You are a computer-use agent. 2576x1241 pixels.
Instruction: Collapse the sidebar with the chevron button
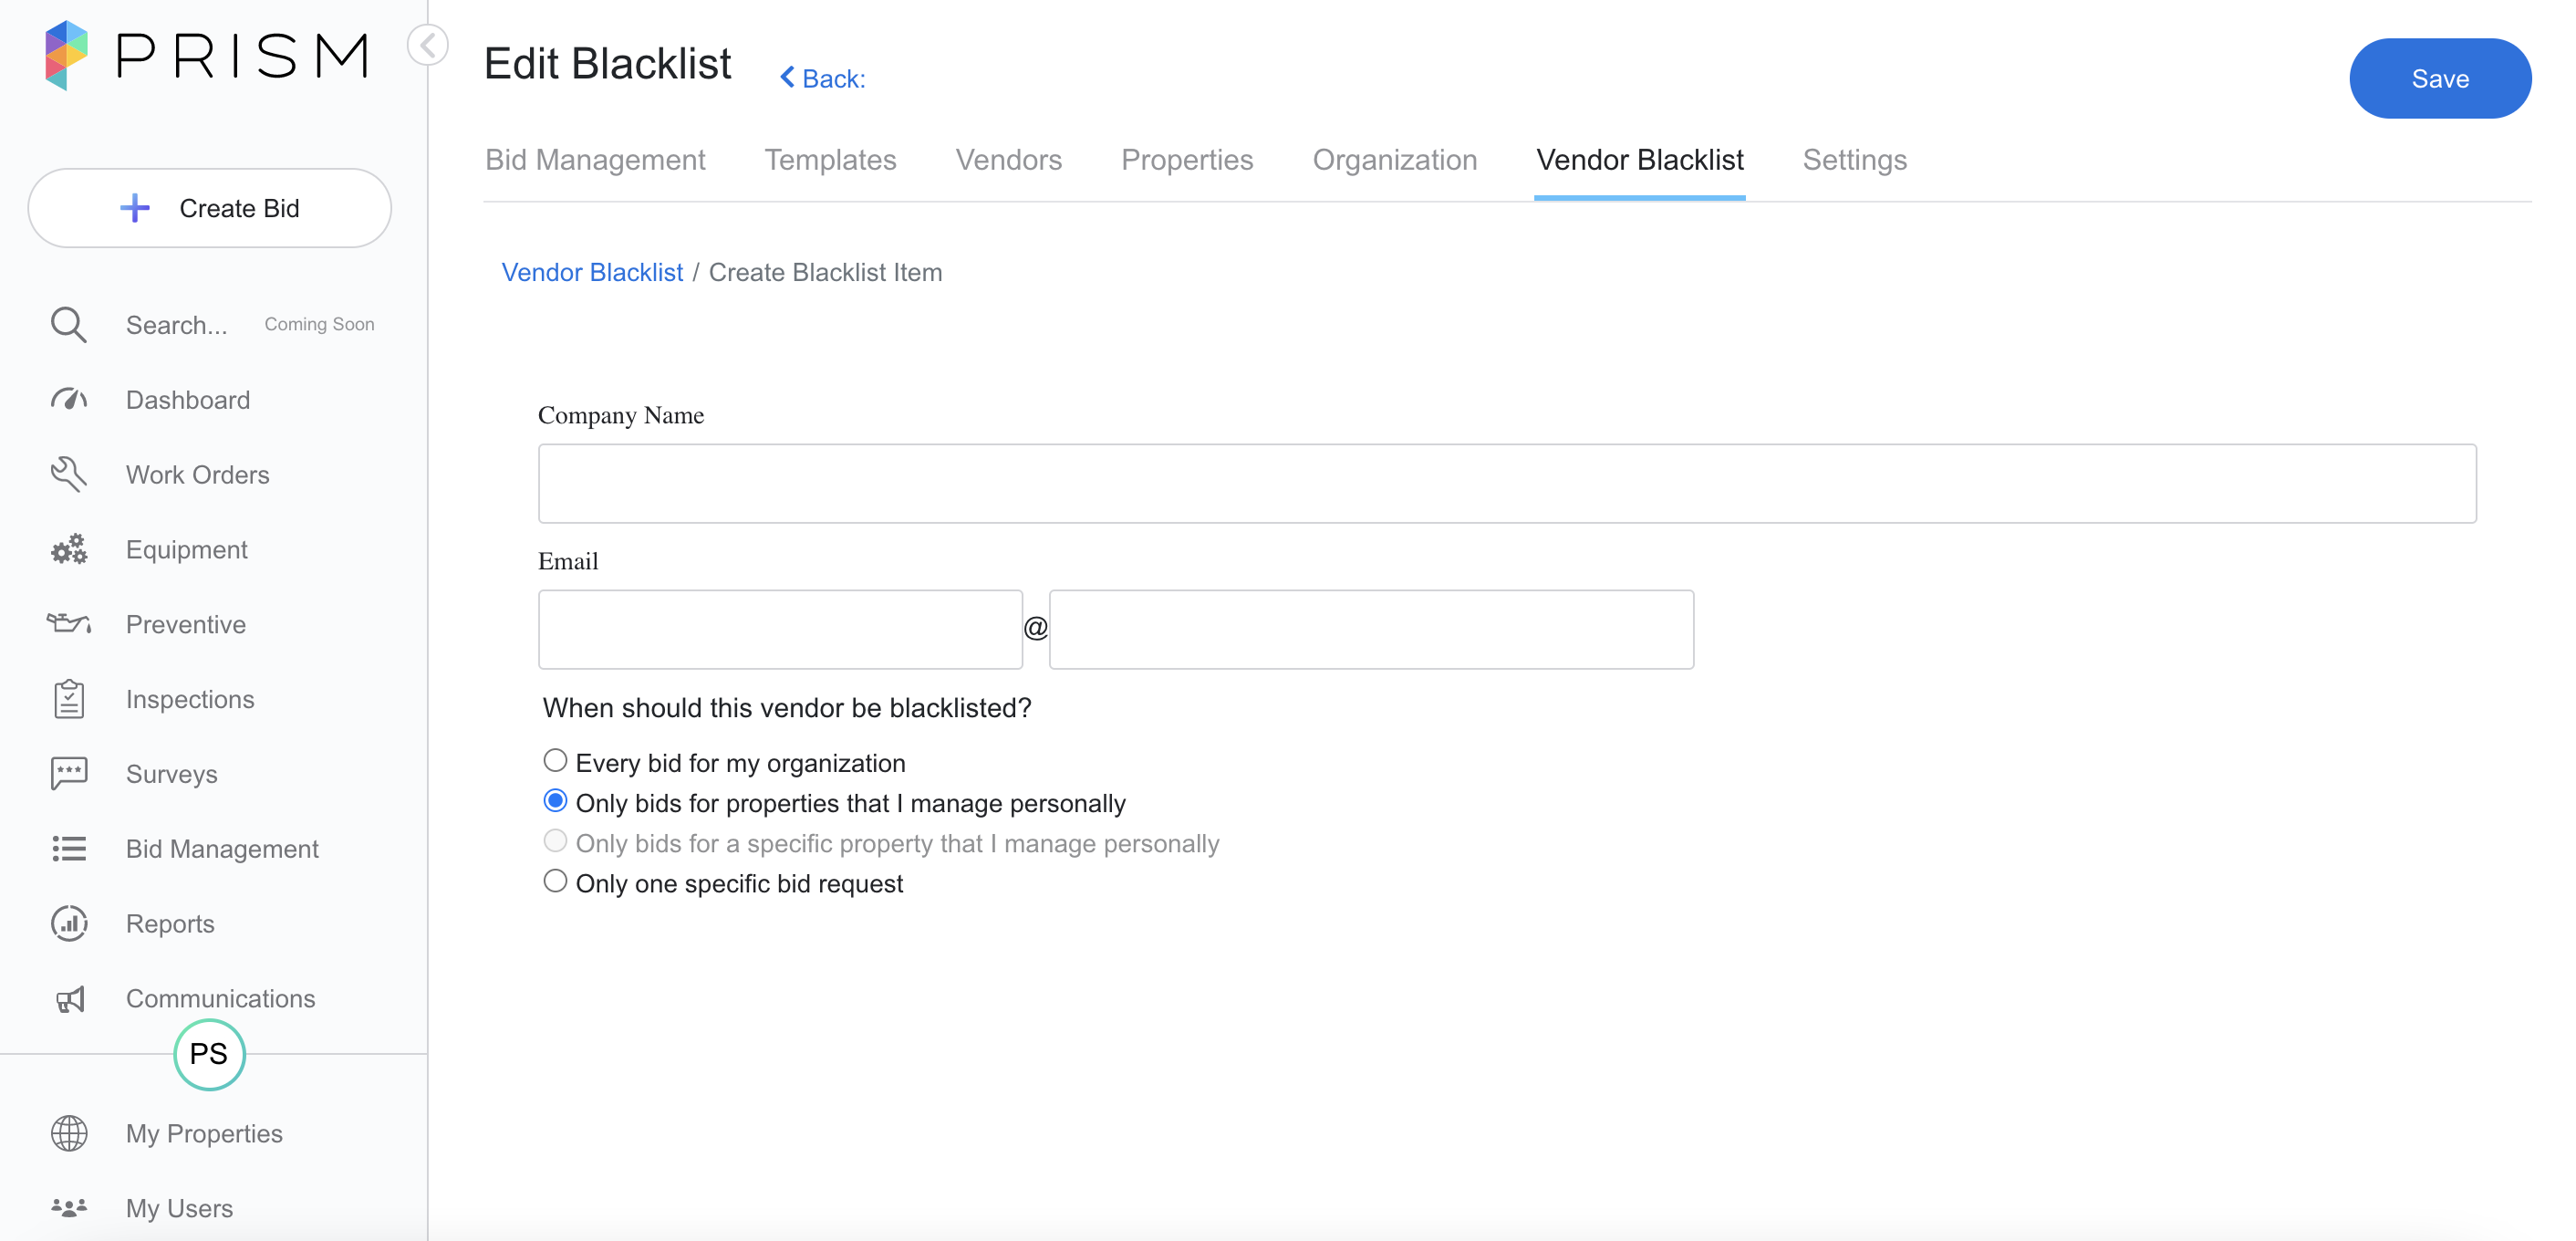(428, 45)
